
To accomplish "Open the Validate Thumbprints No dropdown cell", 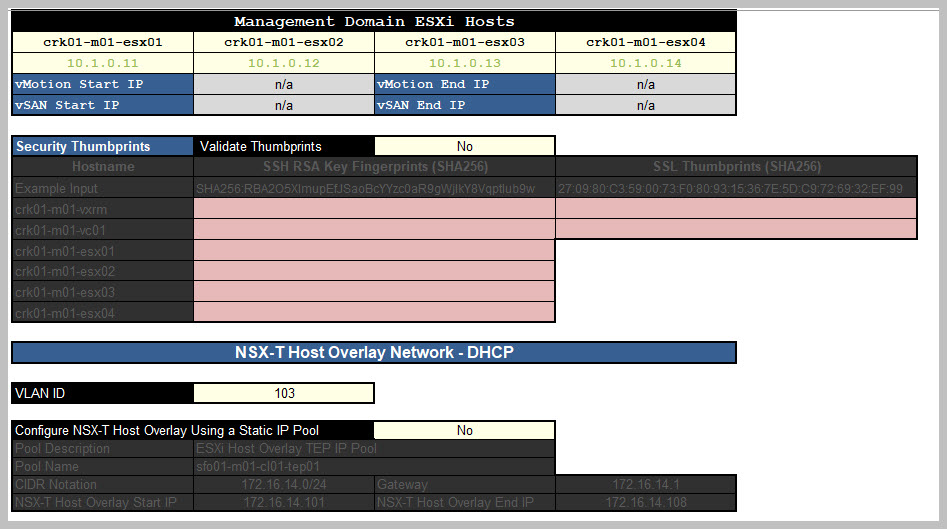I will 464,146.
